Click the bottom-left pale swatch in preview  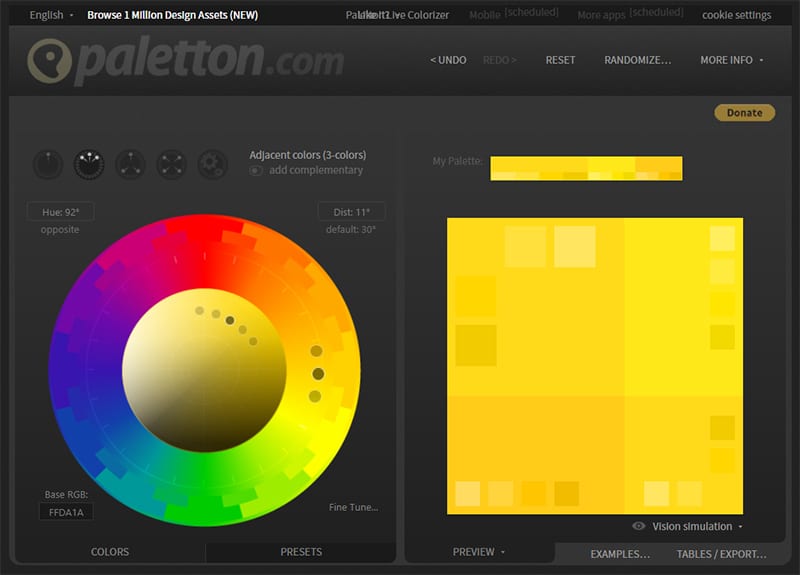click(467, 493)
